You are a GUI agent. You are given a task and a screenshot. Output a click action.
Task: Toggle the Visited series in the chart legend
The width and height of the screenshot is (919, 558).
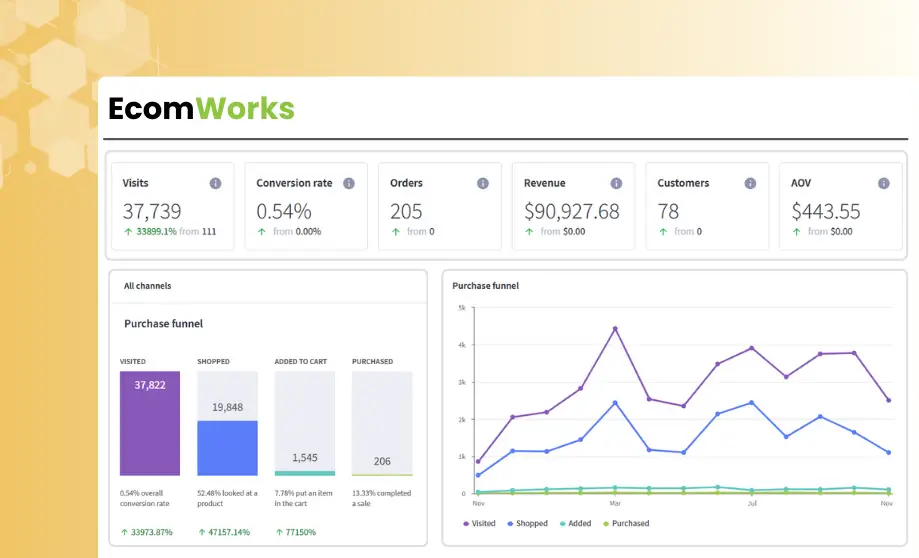479,523
